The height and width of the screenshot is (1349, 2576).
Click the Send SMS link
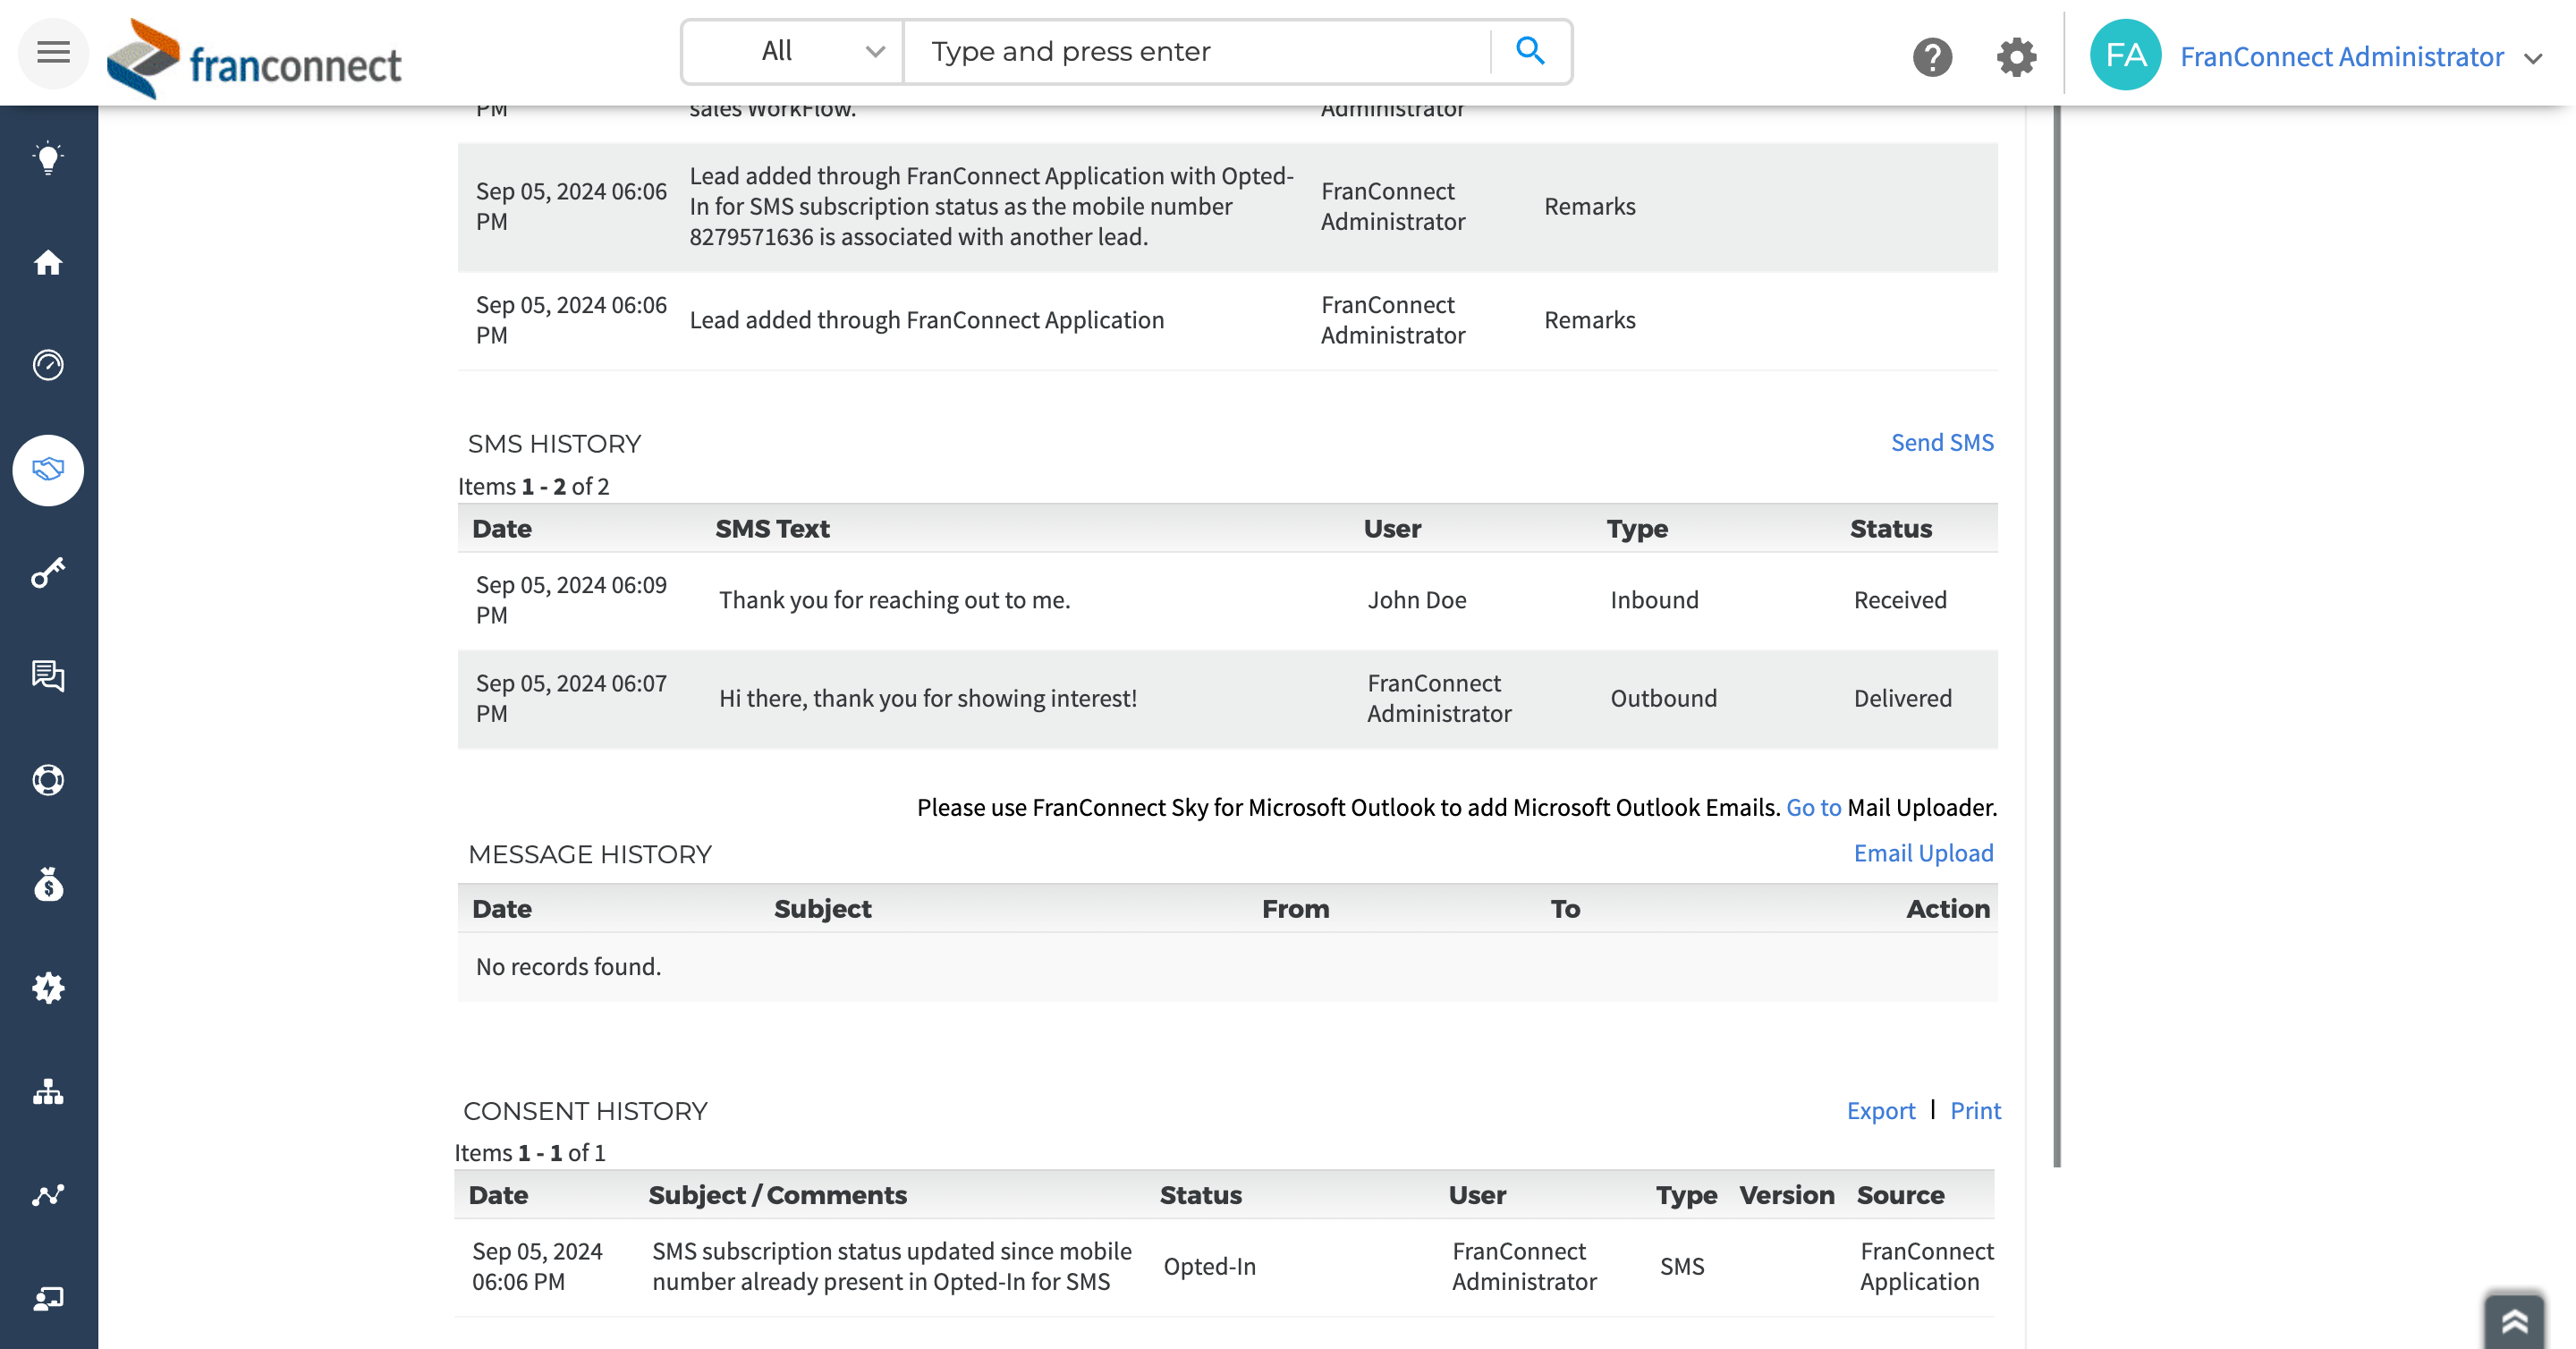click(x=1942, y=442)
